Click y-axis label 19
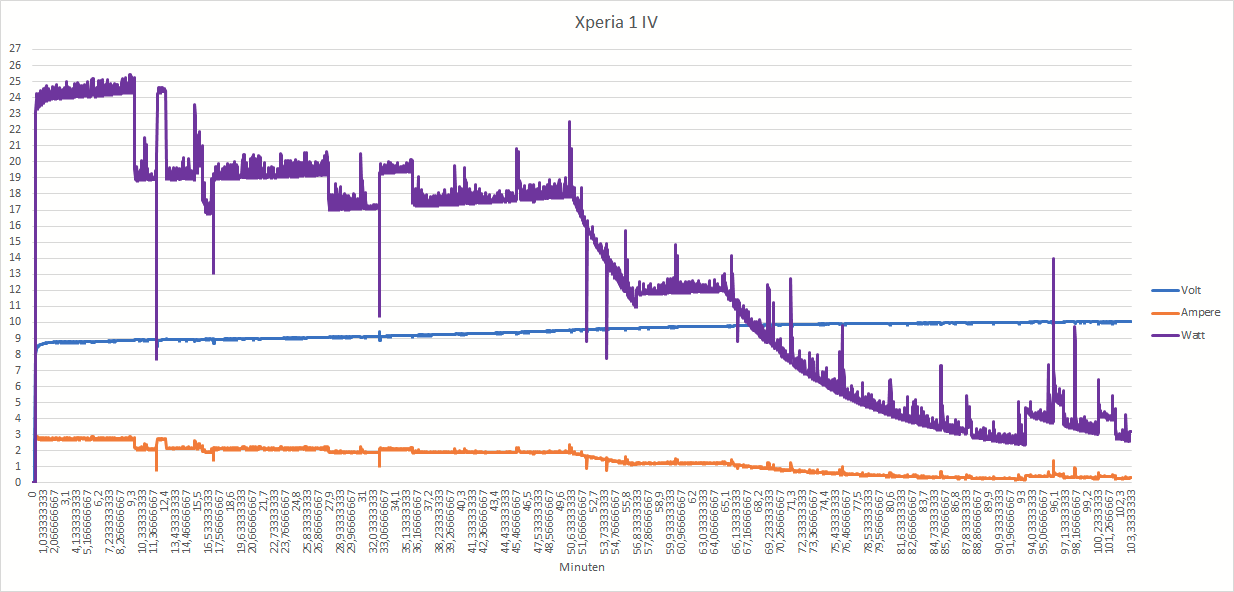The width and height of the screenshot is (1234, 592). click(x=14, y=177)
